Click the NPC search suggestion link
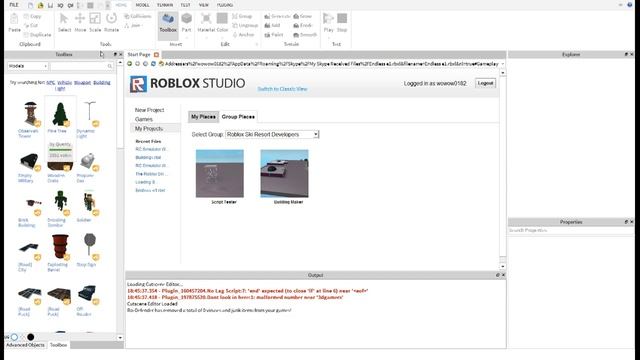 51,82
